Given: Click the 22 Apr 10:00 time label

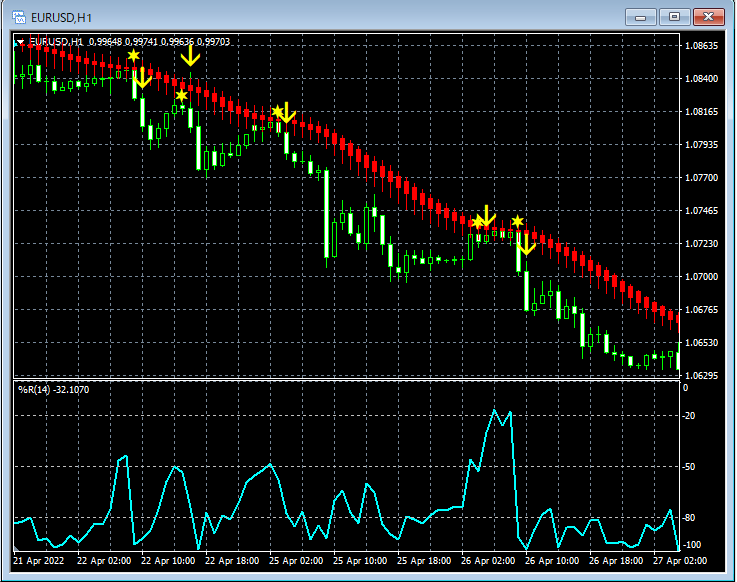Looking at the screenshot, I should click(168, 561).
